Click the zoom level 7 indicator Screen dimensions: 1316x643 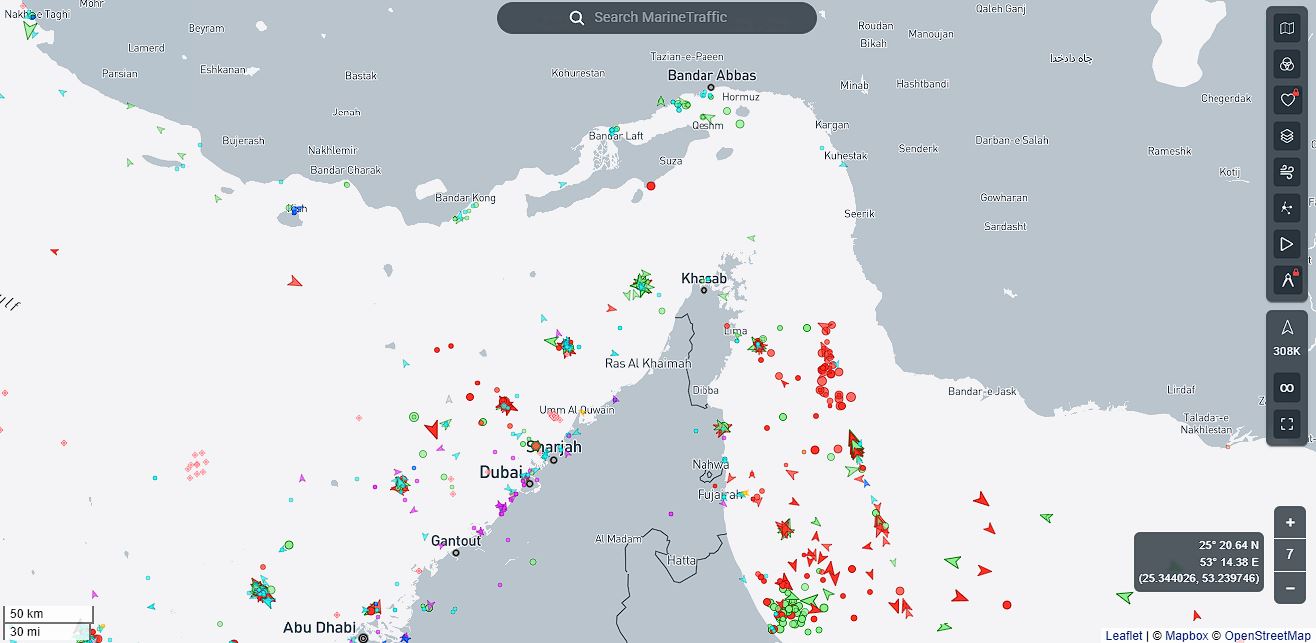coord(1290,554)
